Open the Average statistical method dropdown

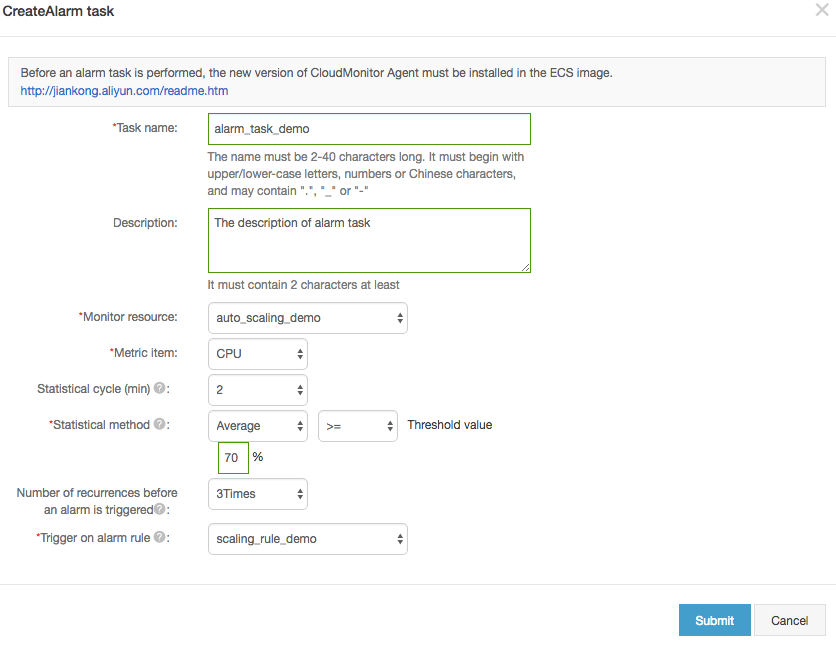[x=258, y=426]
